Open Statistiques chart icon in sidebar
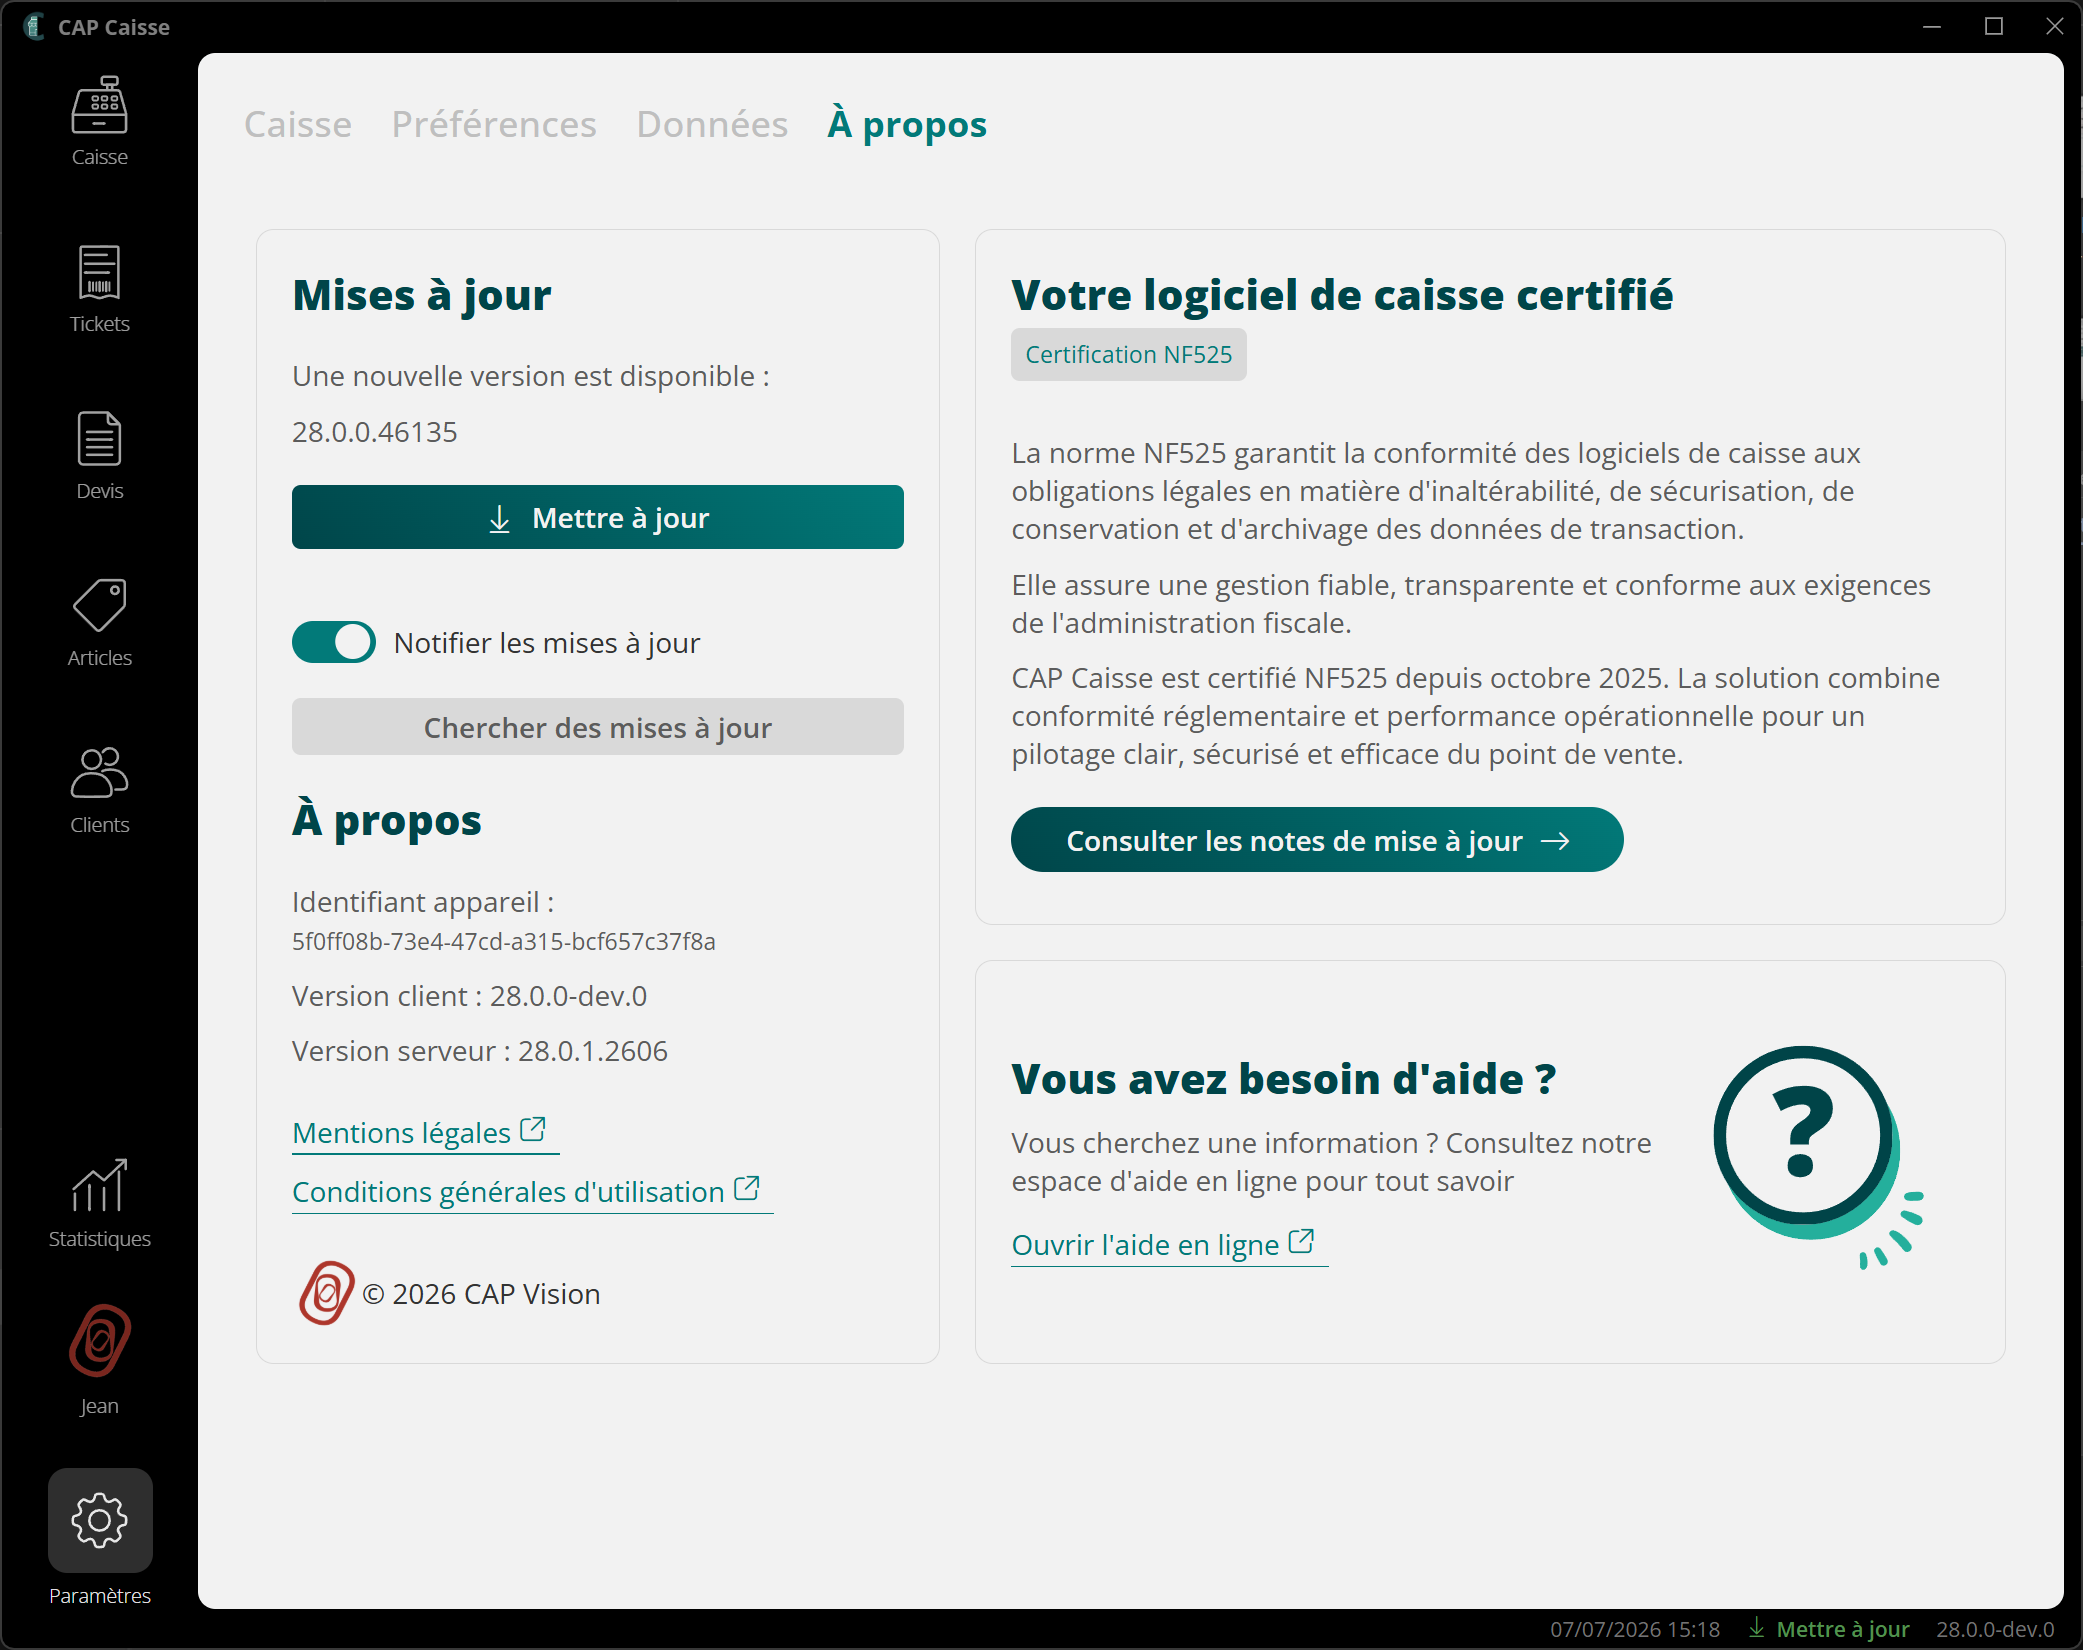This screenshot has width=2083, height=1650. tap(99, 1186)
